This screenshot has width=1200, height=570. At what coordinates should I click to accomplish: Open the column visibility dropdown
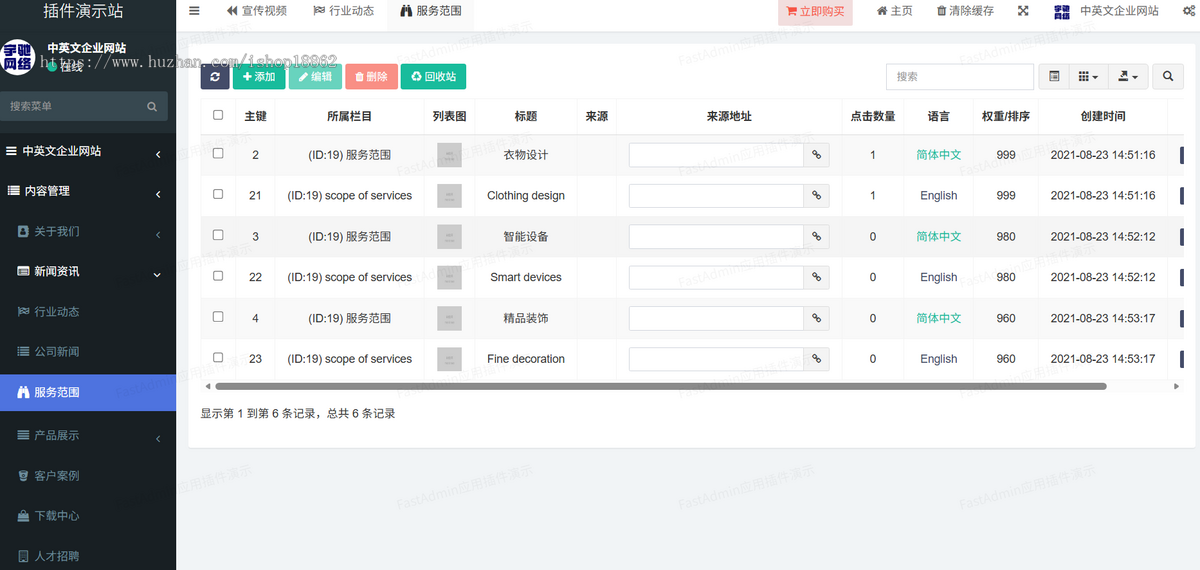[1088, 76]
